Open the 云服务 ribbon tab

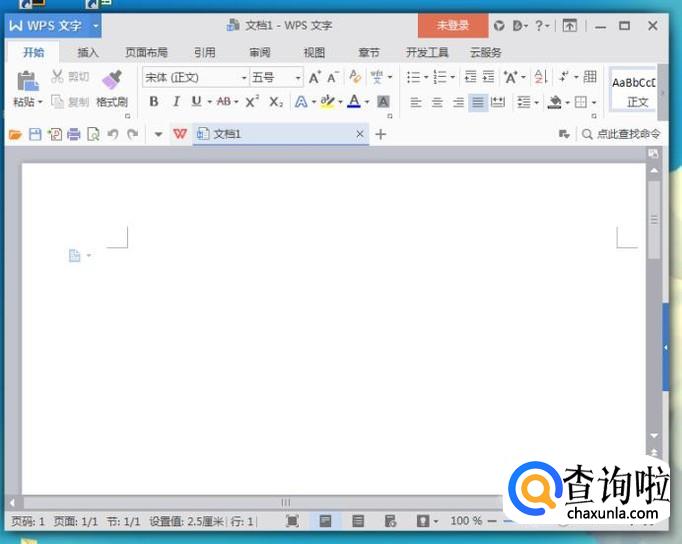point(485,53)
